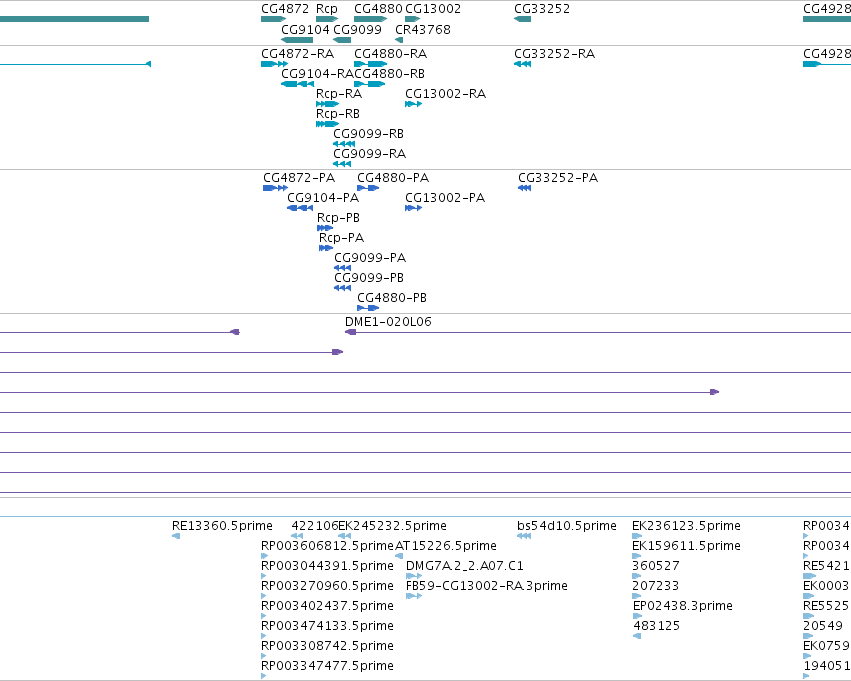The height and width of the screenshot is (681, 851).
Task: Select FB59-CG13002-RA.3prime feature label
Action: point(487,586)
